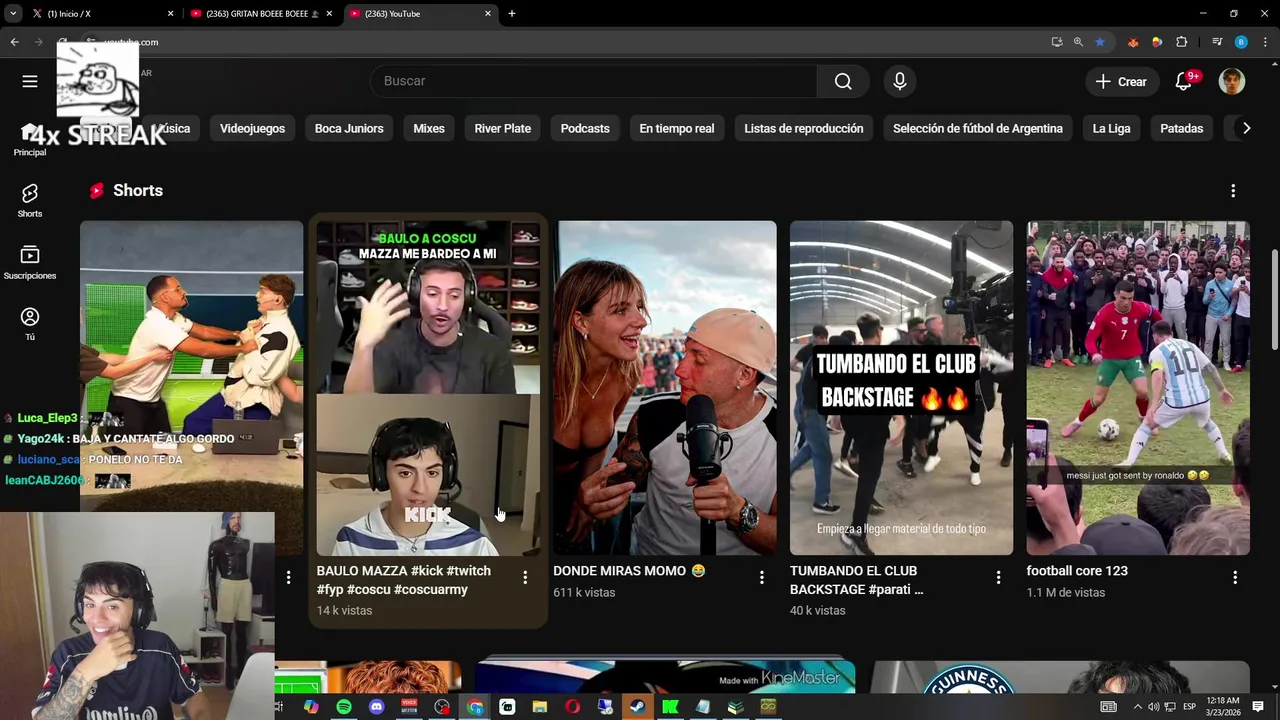Select the Boca Juniors chip

pyautogui.click(x=349, y=129)
